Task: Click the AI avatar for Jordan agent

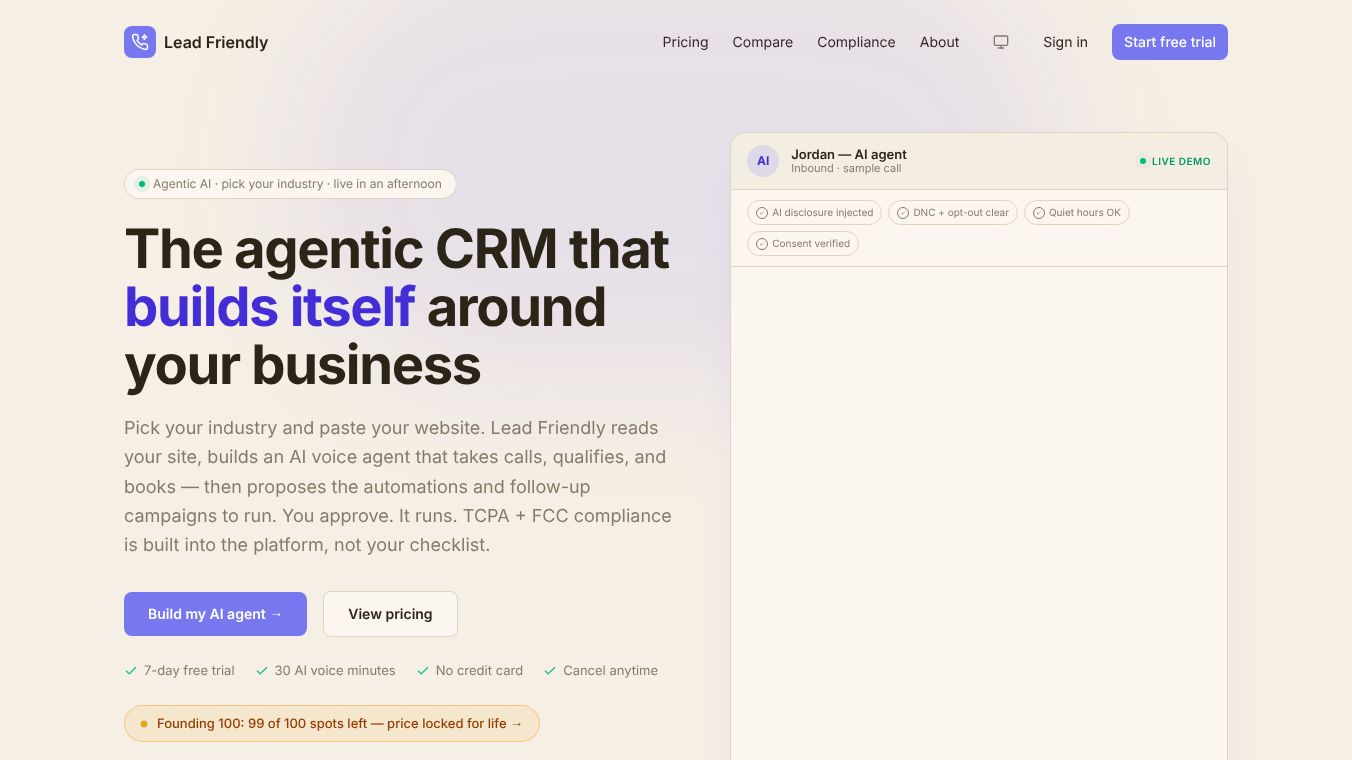Action: pyautogui.click(x=763, y=161)
